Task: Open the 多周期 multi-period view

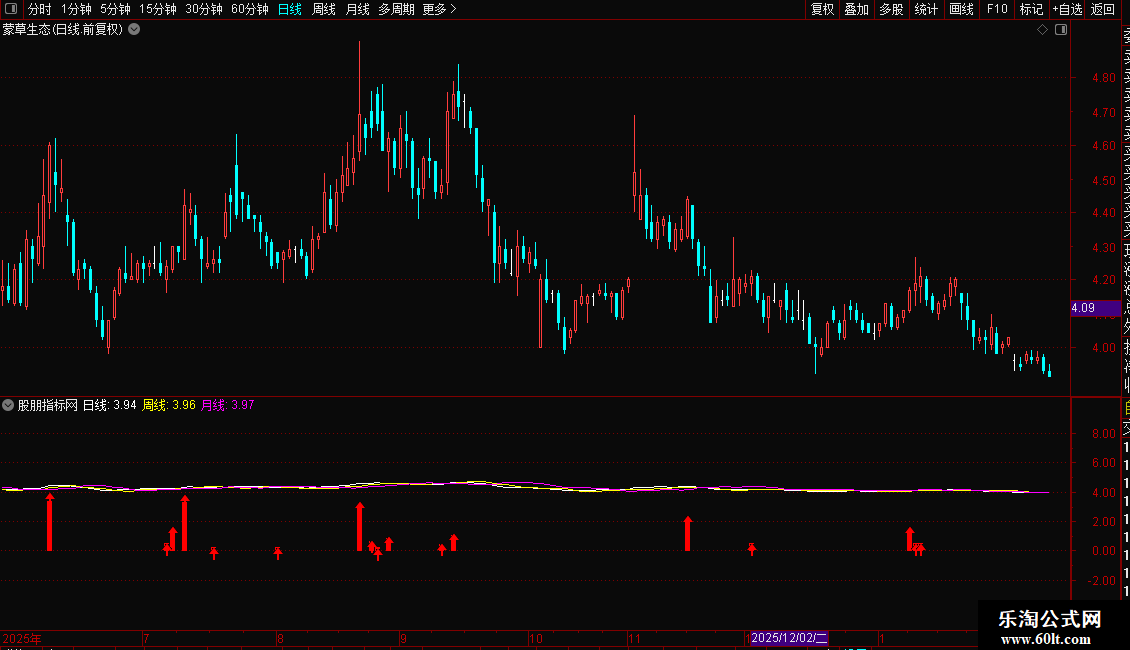Action: click(x=396, y=9)
